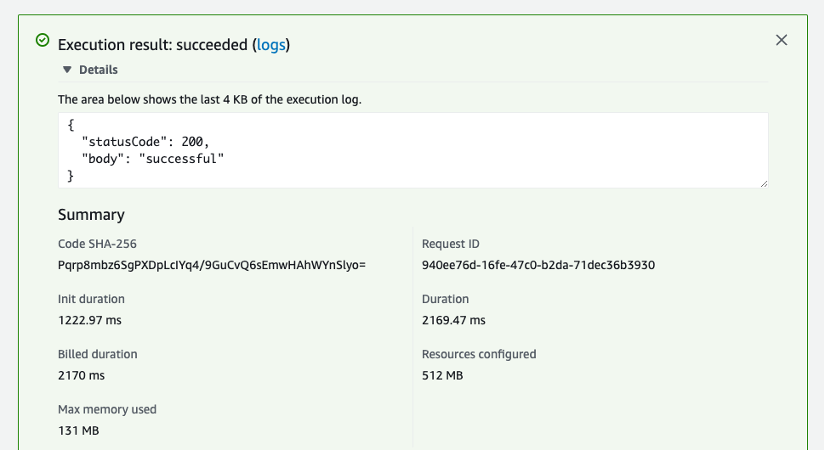824x452 pixels.
Task: Dismiss the execution result panel with X
Action: coord(782,40)
